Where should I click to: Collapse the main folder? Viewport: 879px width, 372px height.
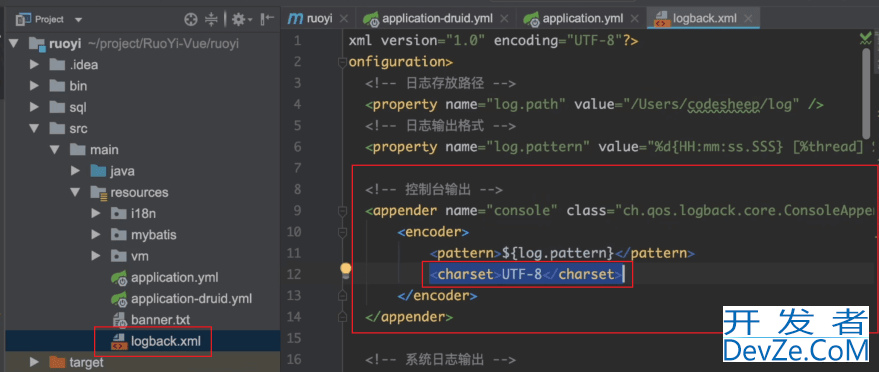[54, 150]
